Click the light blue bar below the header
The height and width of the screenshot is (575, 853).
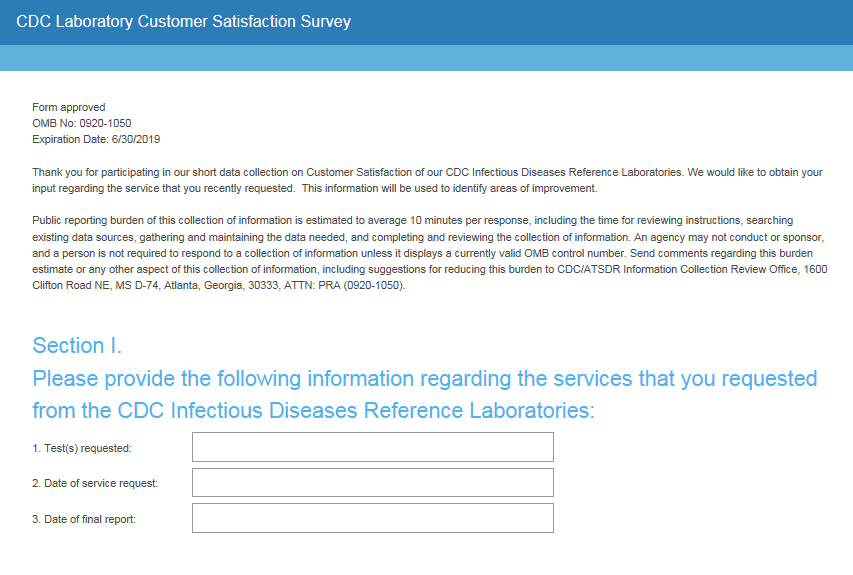click(426, 58)
